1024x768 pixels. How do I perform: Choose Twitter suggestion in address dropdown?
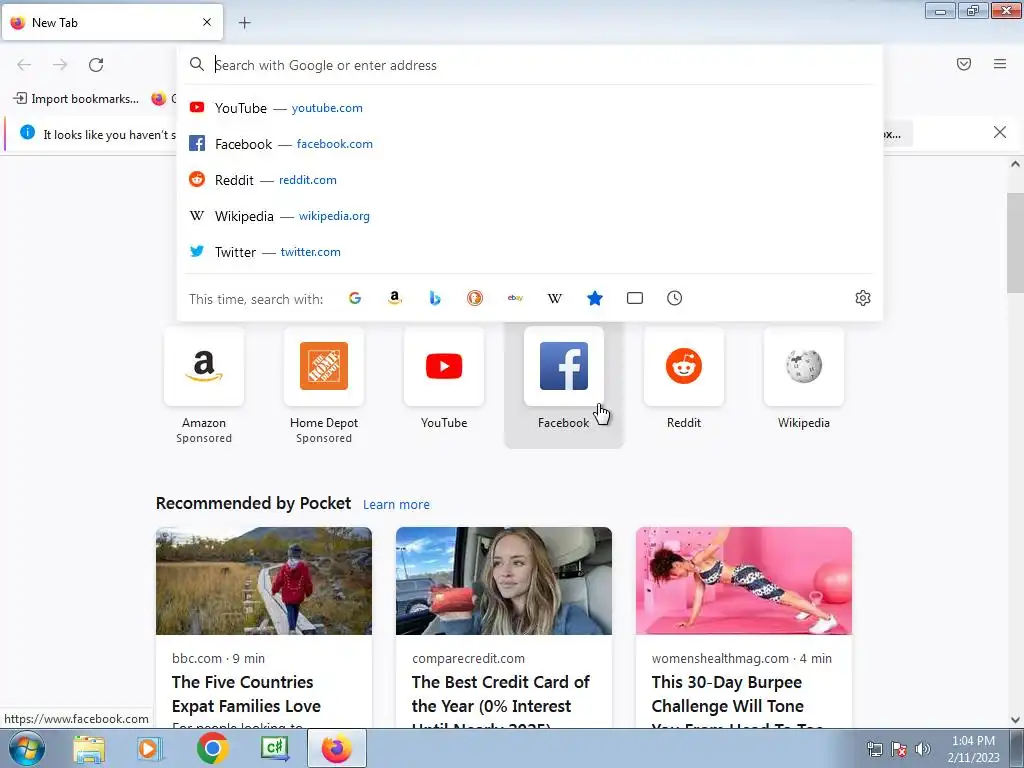pos(530,251)
